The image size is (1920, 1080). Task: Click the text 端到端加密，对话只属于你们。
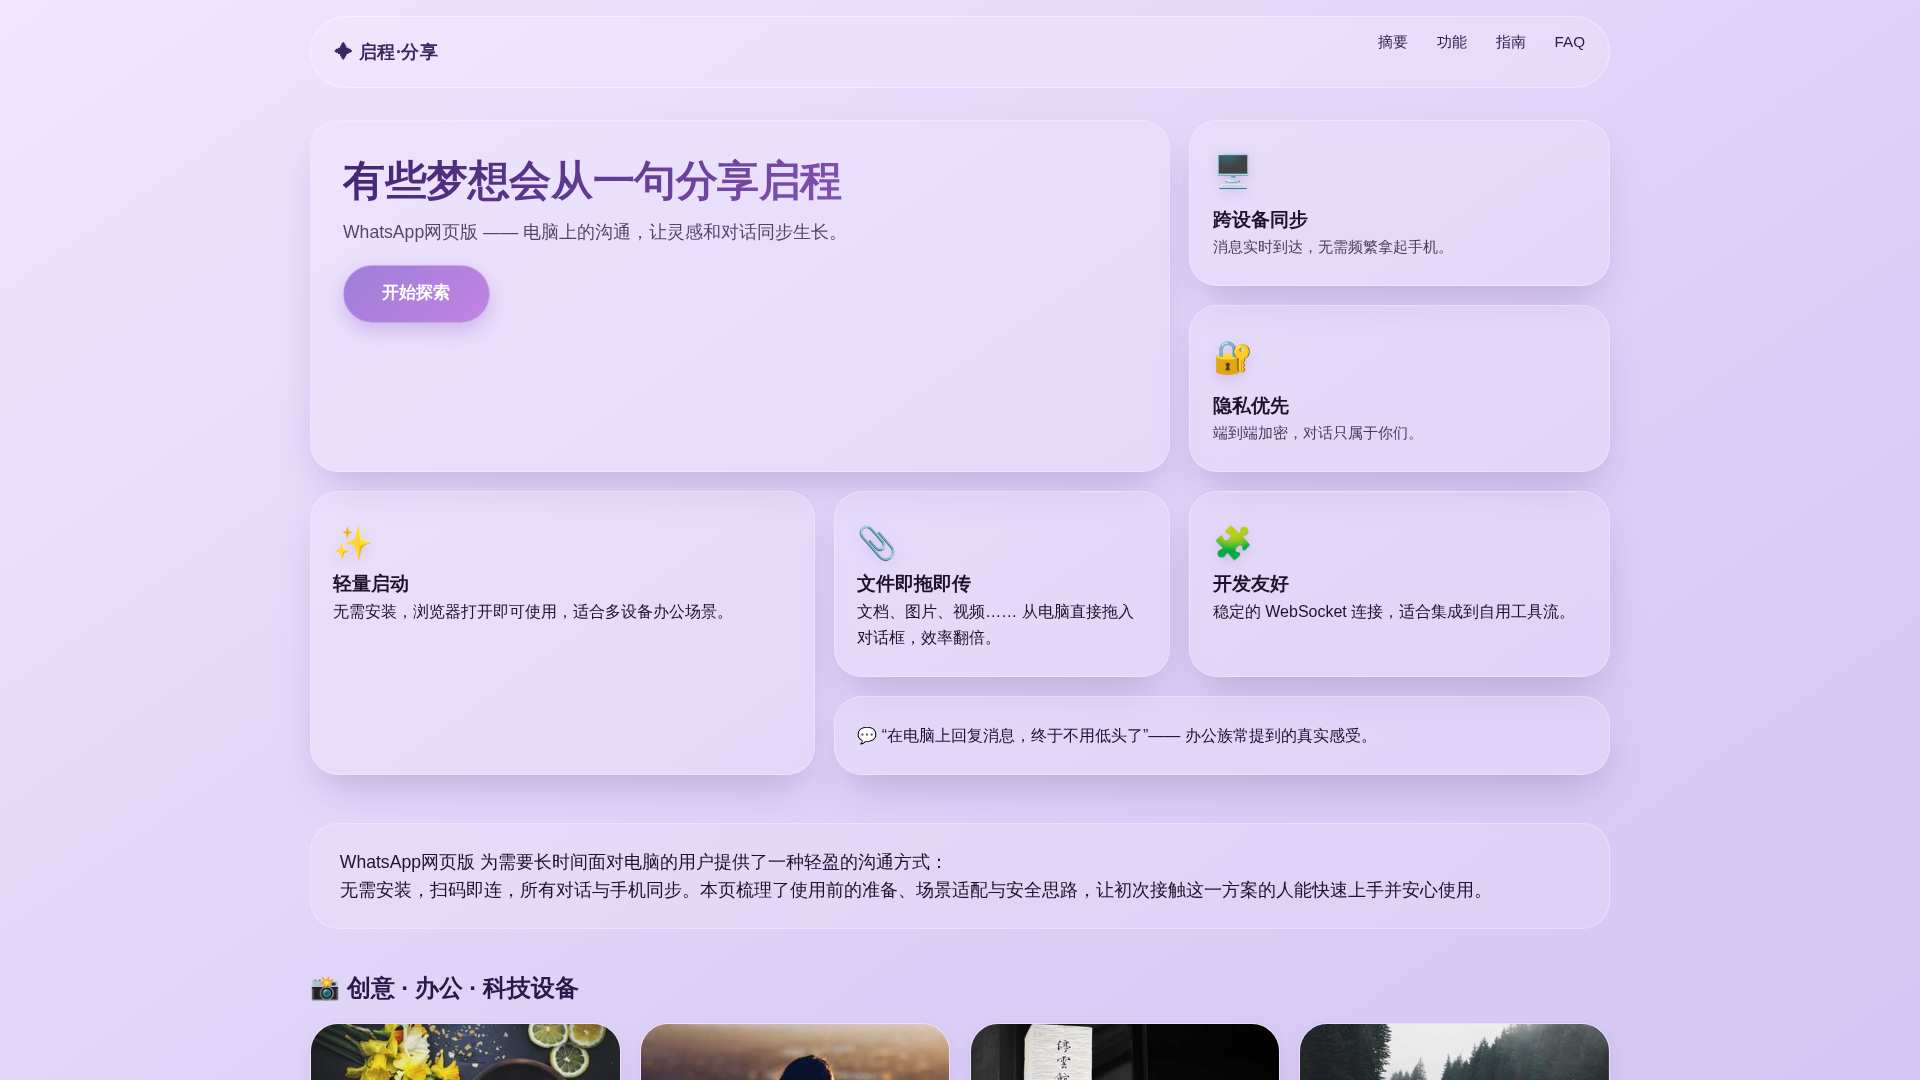(x=1317, y=433)
